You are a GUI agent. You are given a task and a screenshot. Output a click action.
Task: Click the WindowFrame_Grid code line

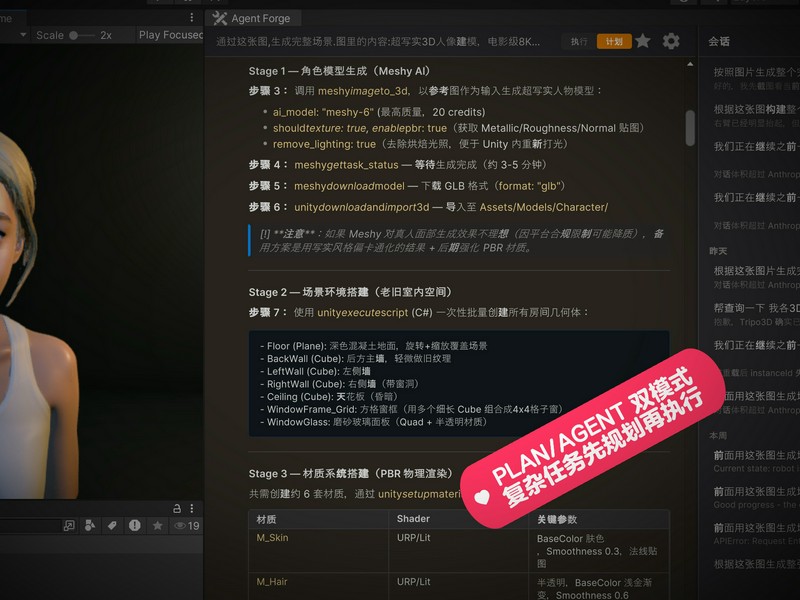[x=411, y=409]
